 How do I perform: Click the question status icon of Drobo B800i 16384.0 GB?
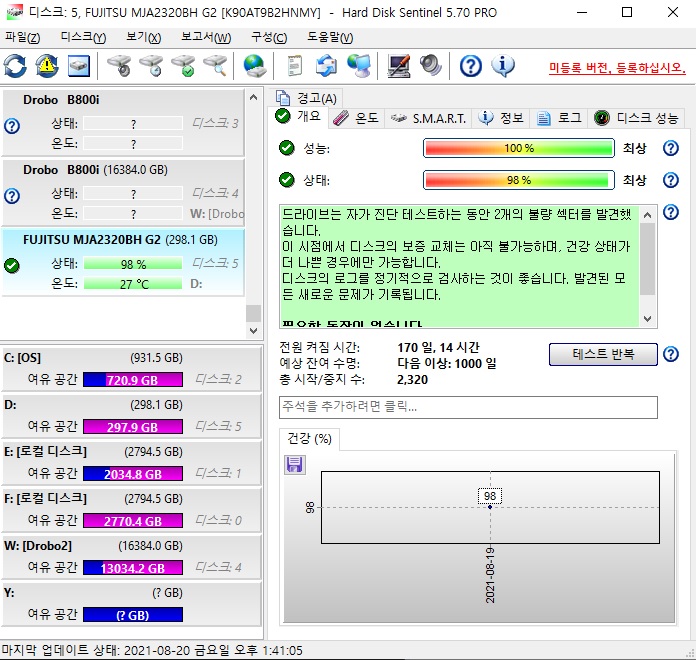point(12,196)
